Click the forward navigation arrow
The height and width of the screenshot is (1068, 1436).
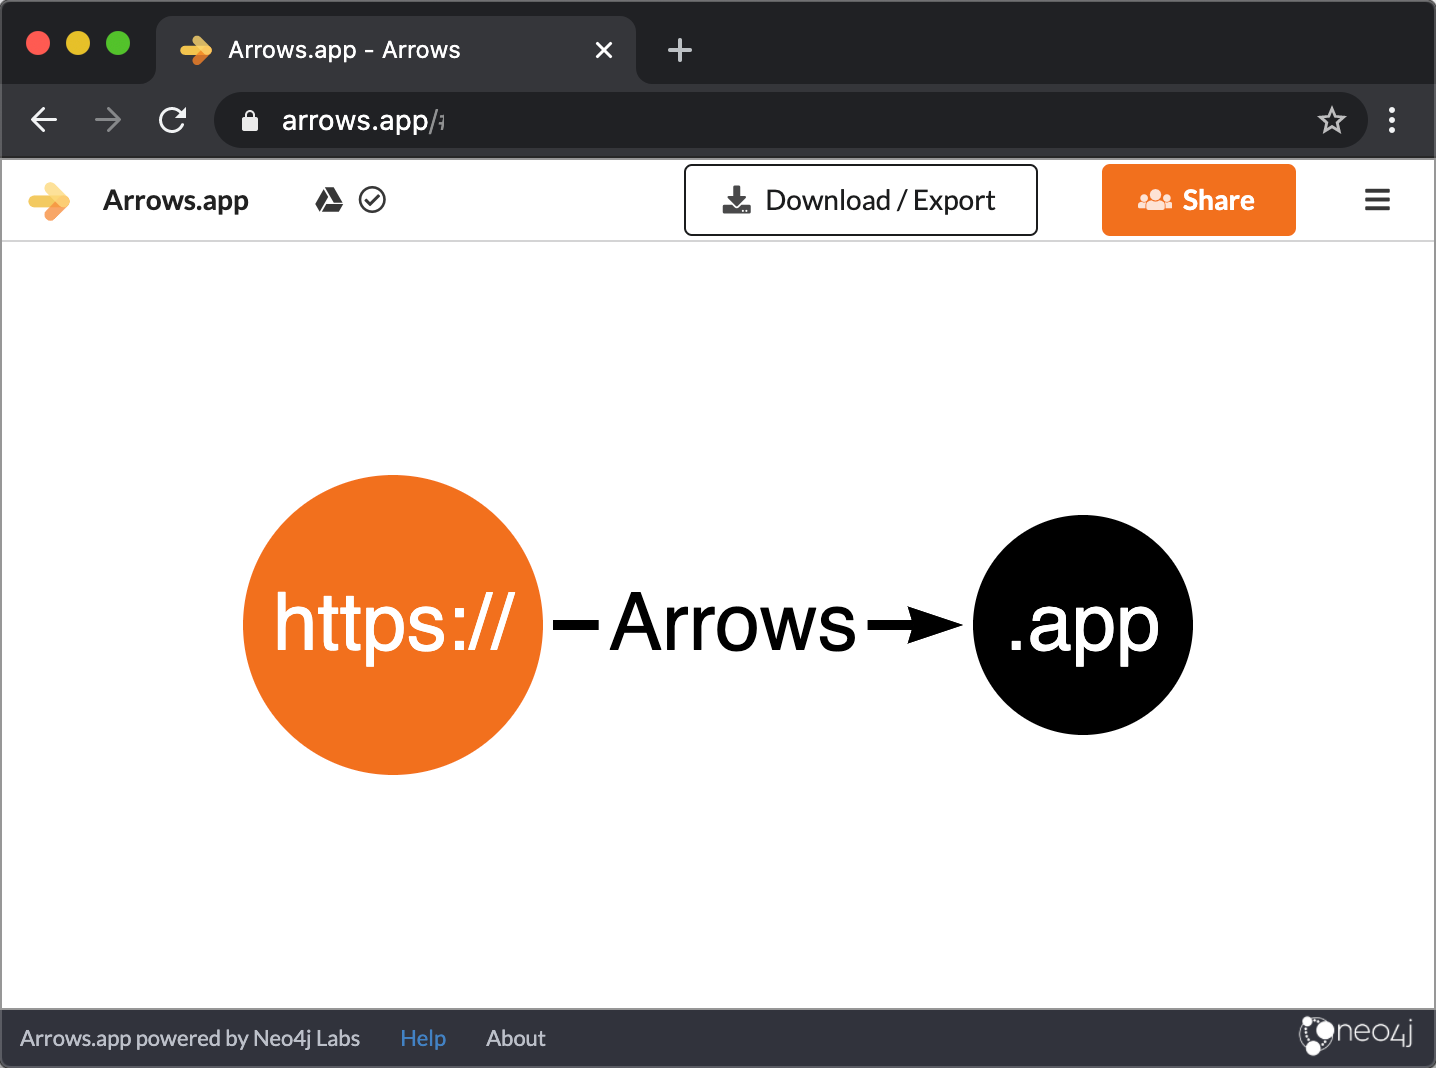pyautogui.click(x=108, y=120)
